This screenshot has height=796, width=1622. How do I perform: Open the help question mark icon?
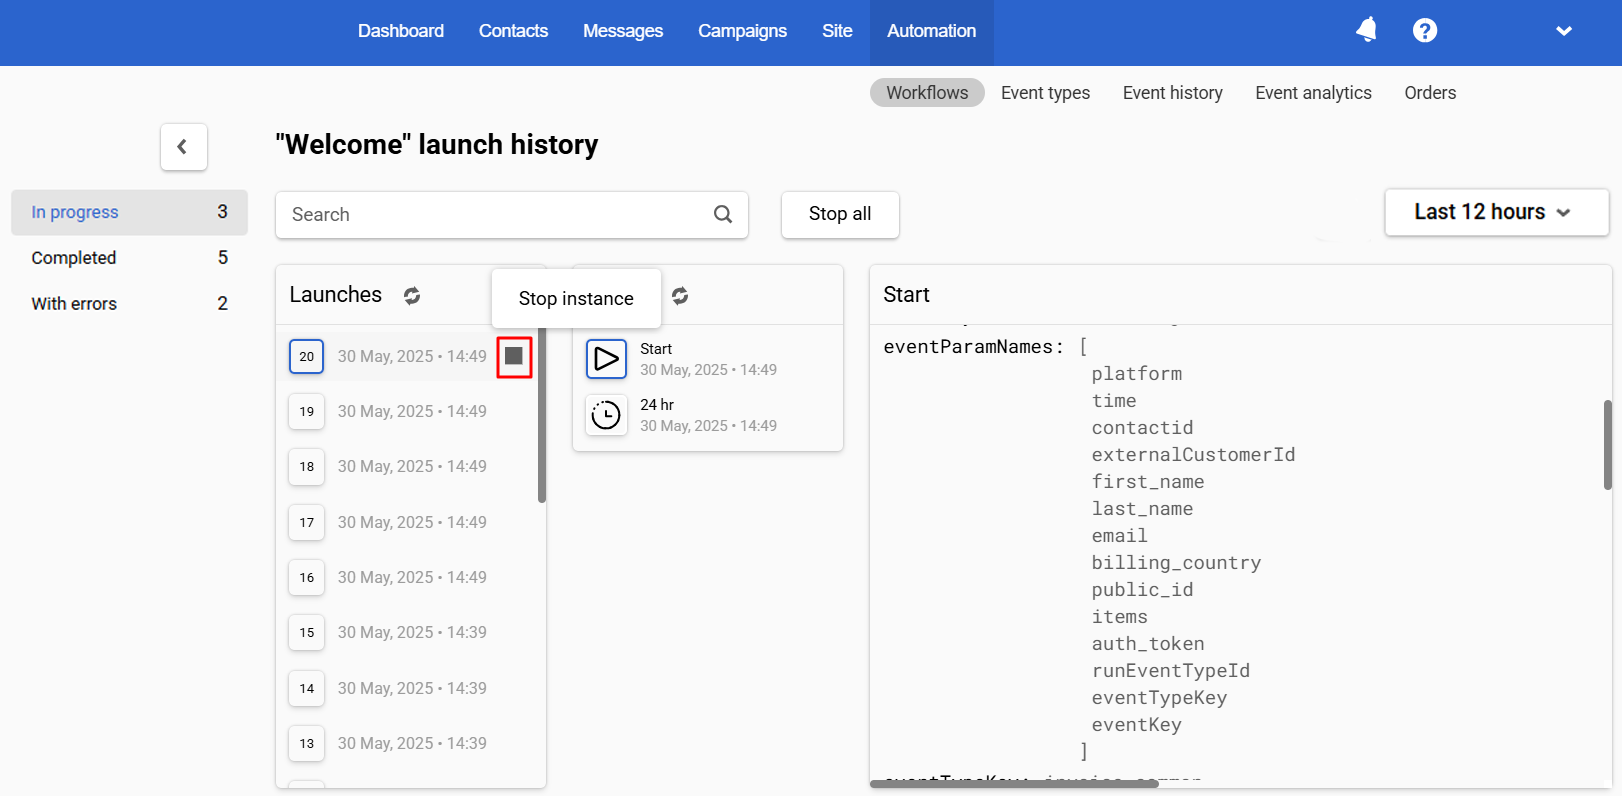point(1425,31)
